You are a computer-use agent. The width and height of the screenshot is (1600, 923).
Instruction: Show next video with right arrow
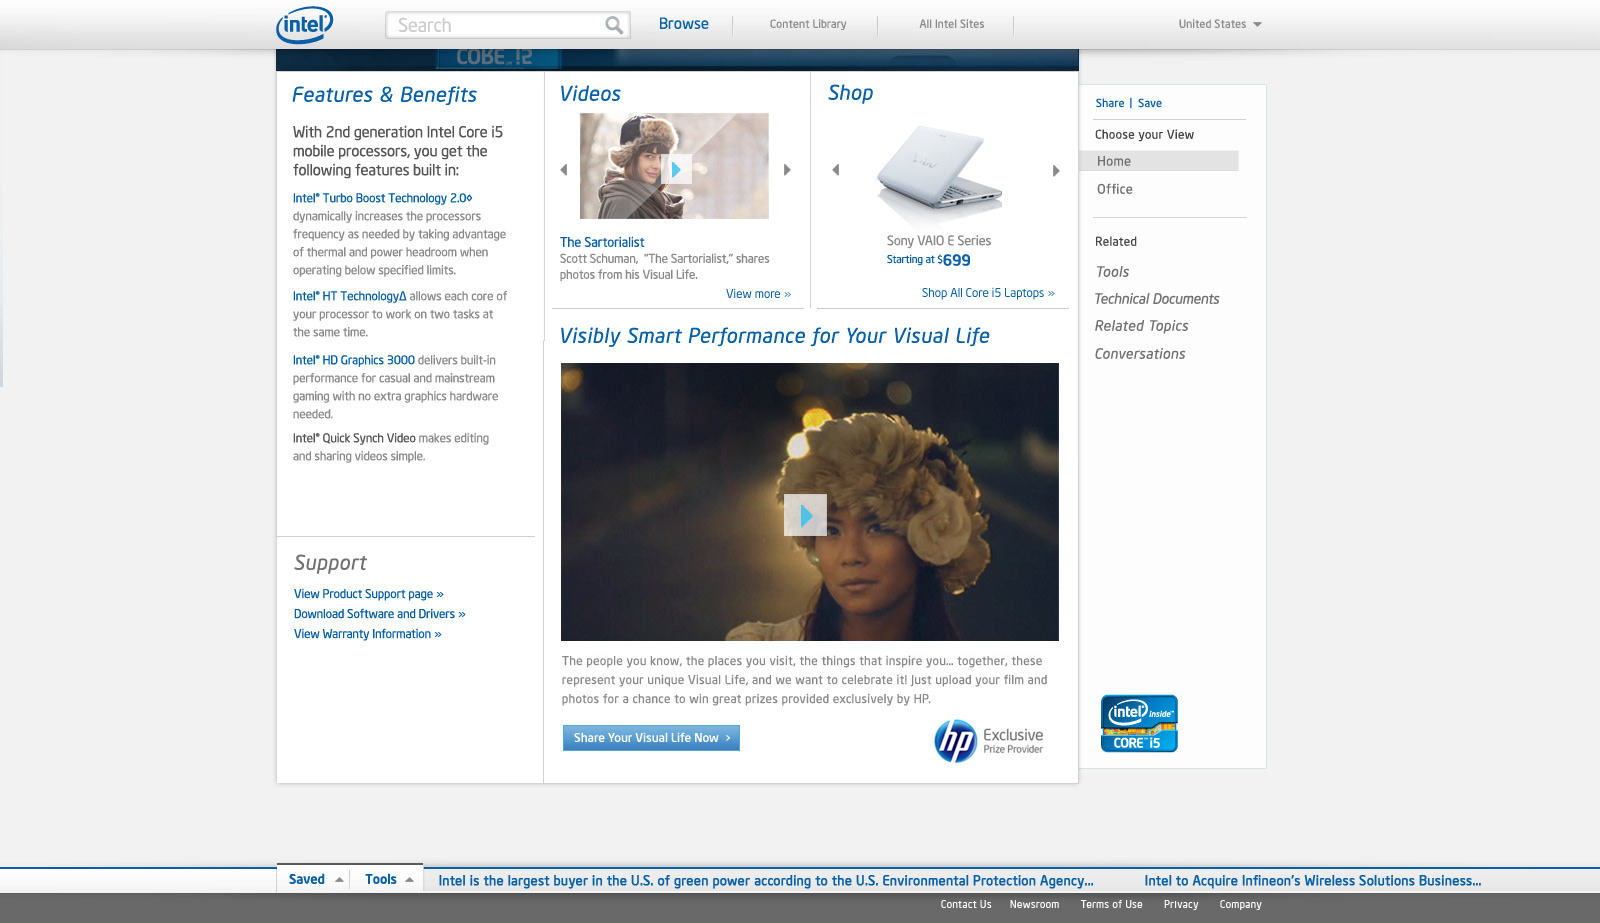(x=787, y=170)
